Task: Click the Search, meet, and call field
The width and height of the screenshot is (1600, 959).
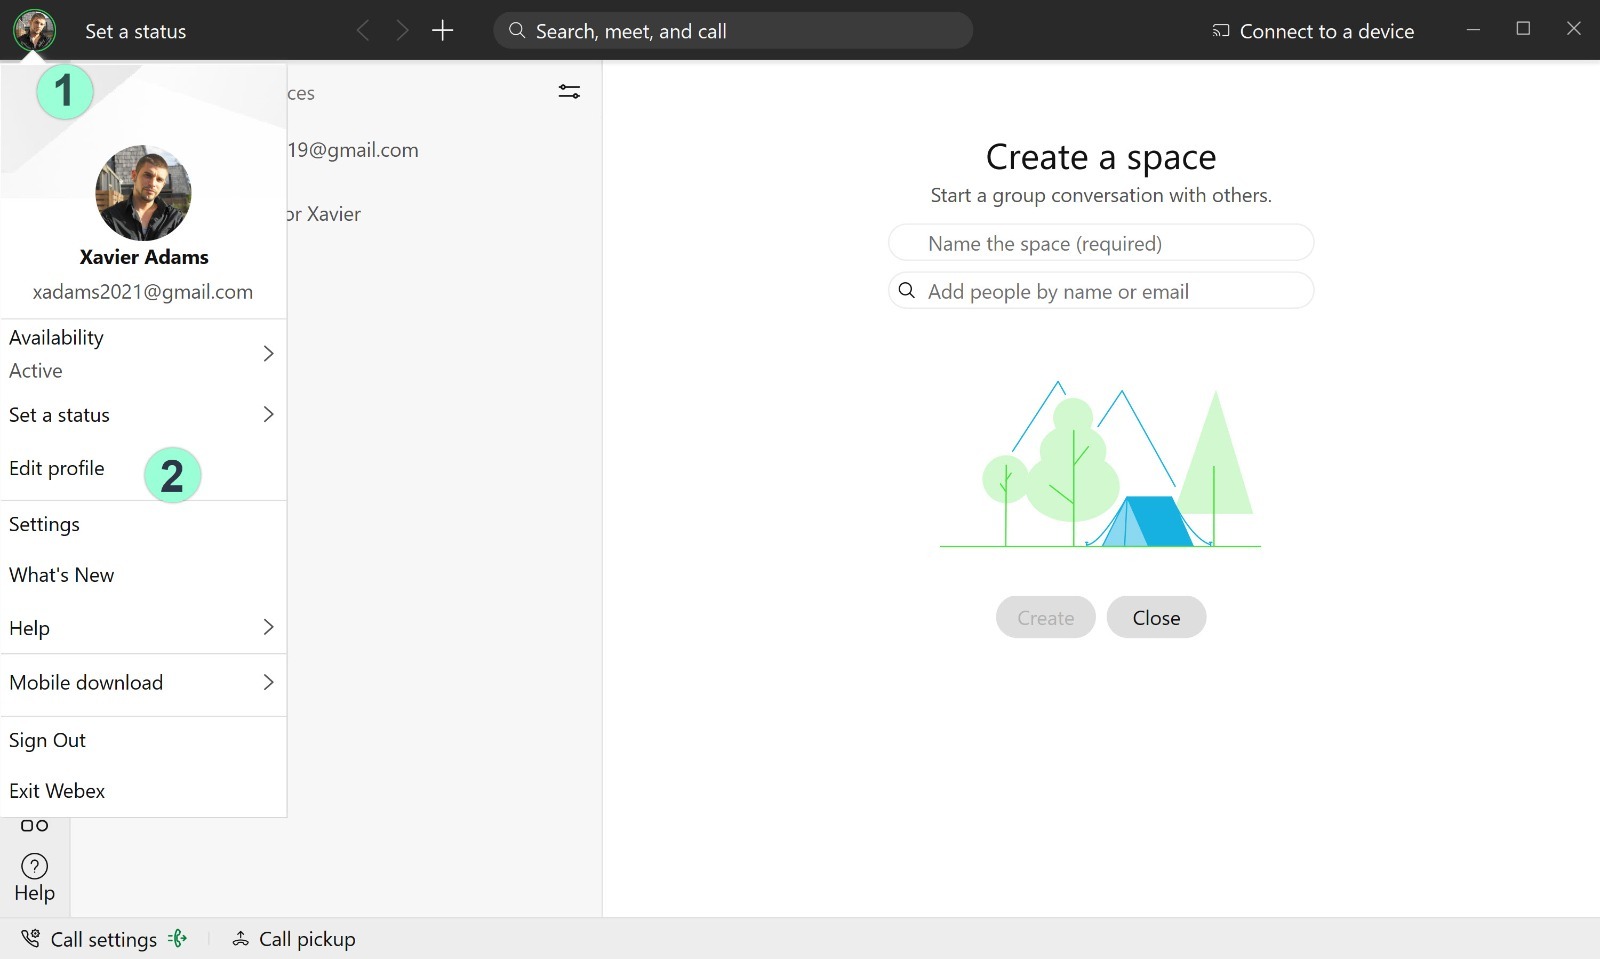Action: (x=733, y=31)
